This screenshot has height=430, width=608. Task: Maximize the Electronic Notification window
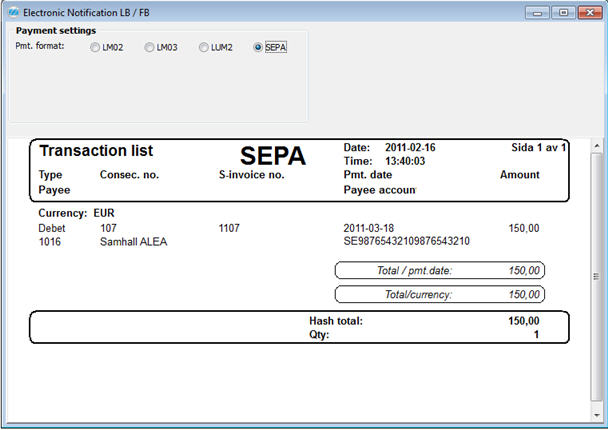point(563,12)
